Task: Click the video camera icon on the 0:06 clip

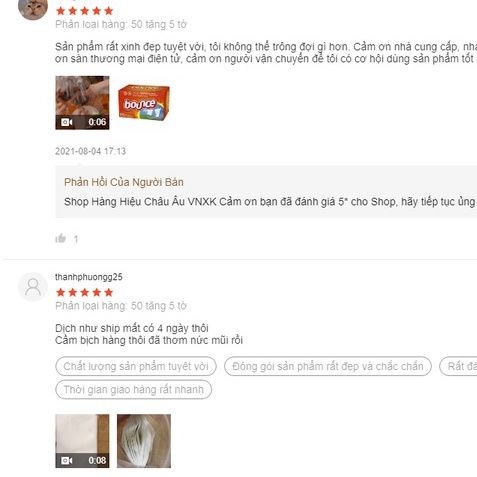Action: point(67,122)
